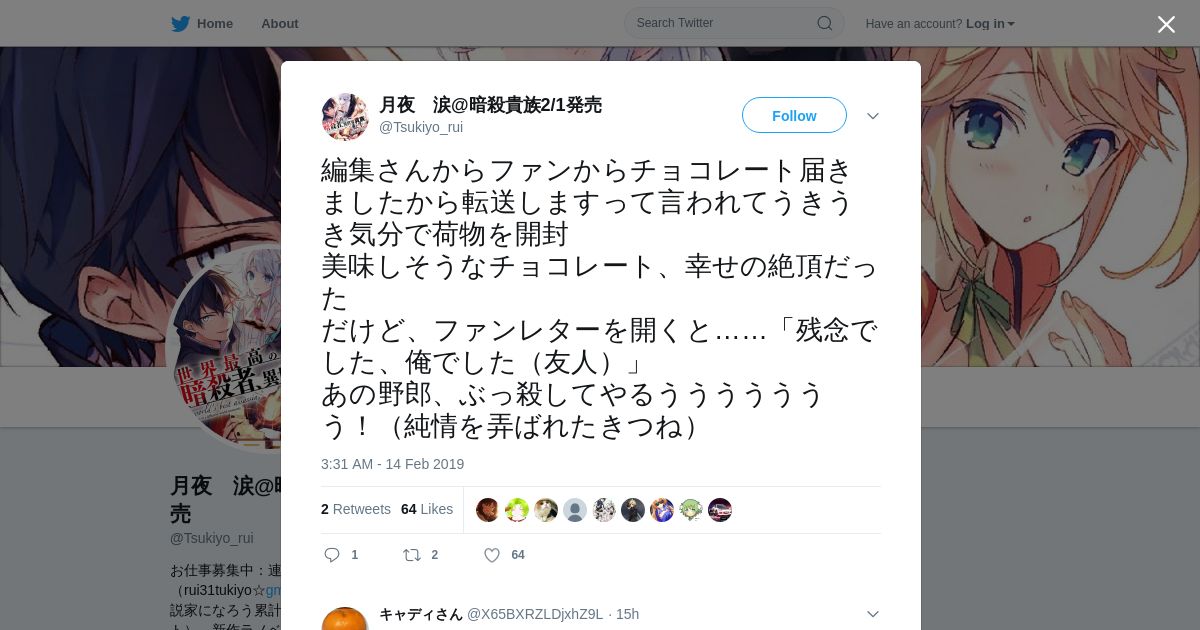Follow @Tsukiyo_rui with the Follow button
The image size is (1200, 630).
(x=794, y=116)
